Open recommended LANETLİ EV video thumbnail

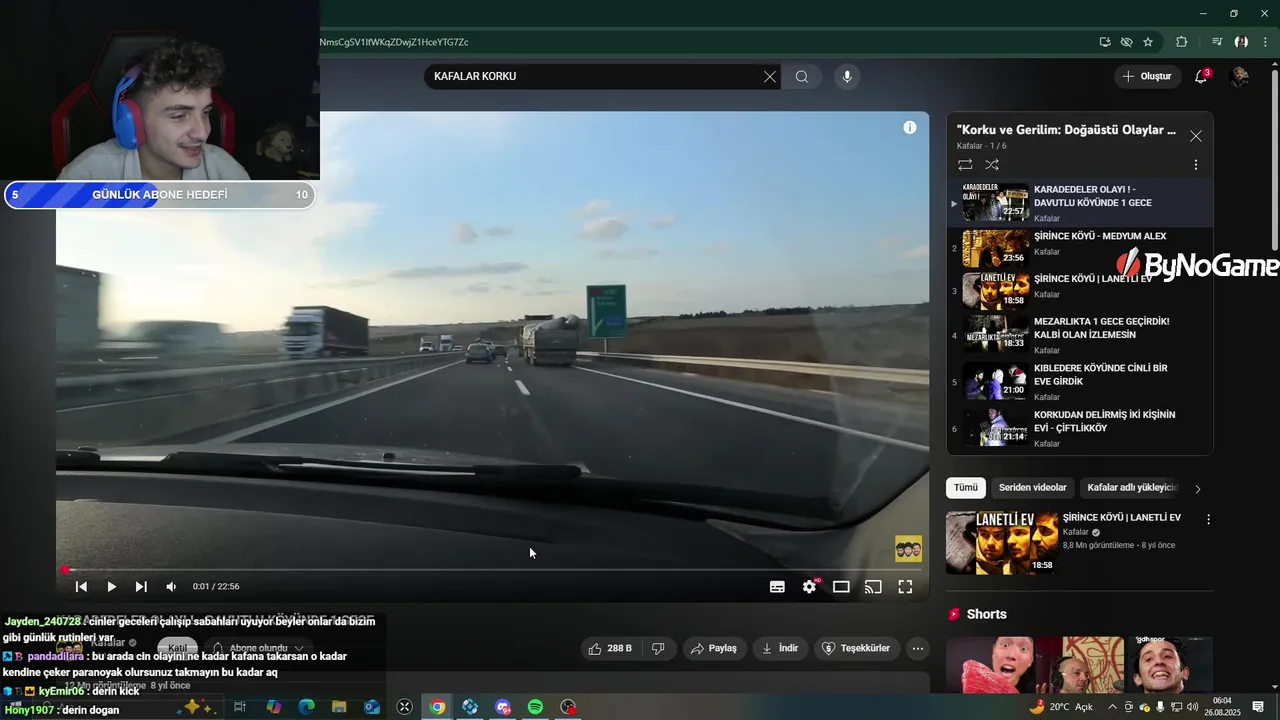pyautogui.click(x=1002, y=543)
